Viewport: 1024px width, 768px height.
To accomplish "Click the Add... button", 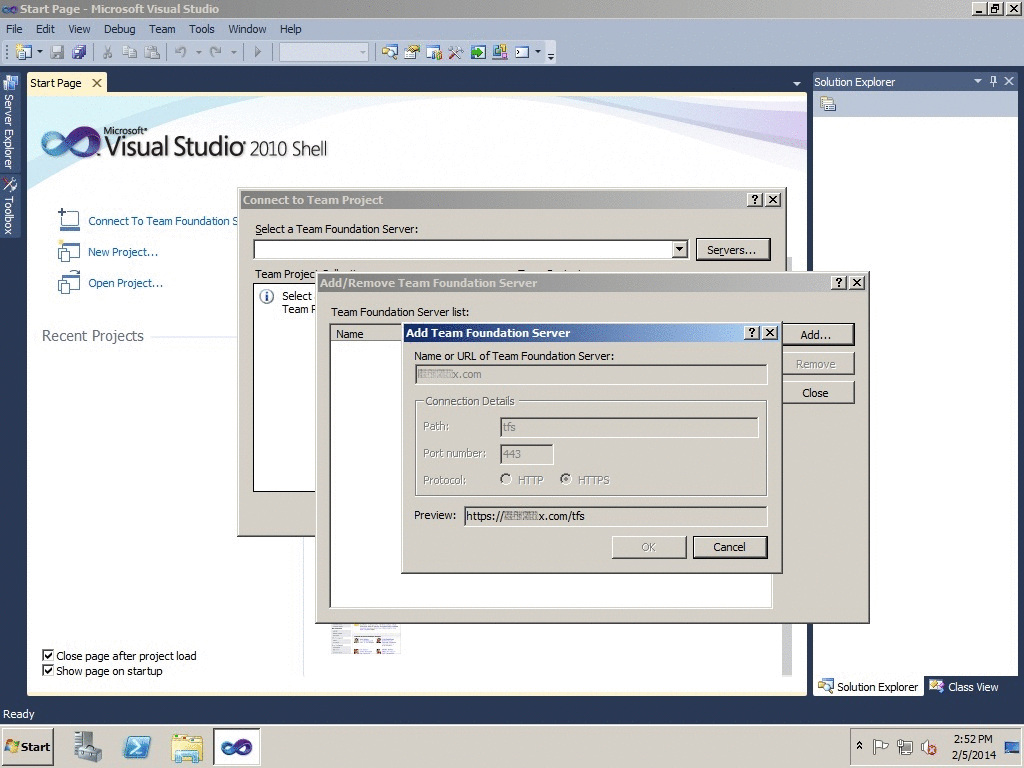I will (x=816, y=335).
